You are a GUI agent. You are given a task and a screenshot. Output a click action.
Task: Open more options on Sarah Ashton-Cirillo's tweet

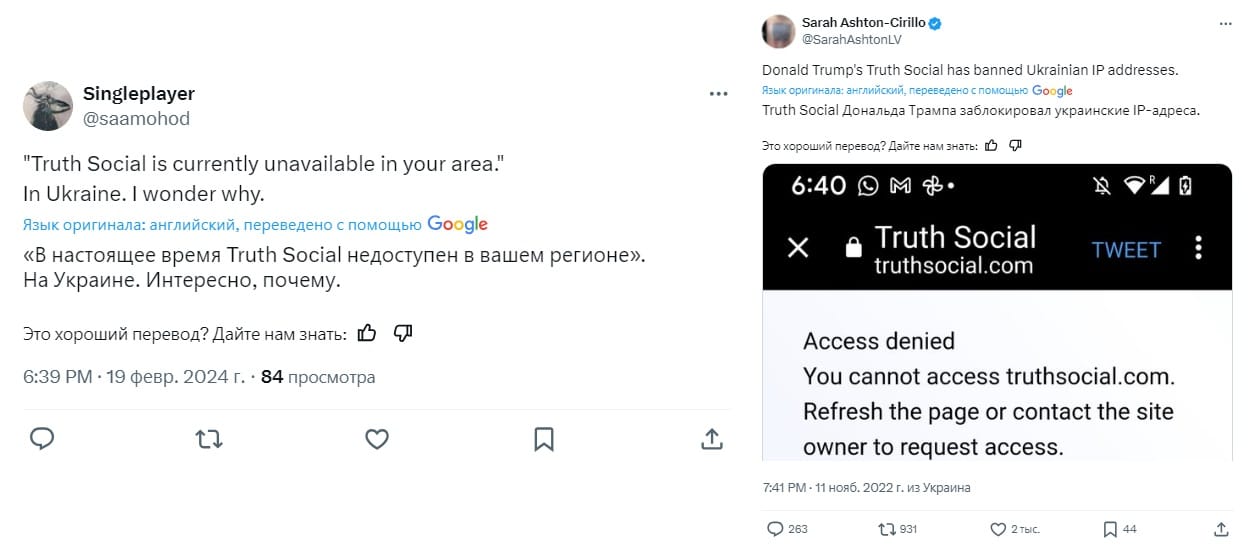pos(1226,22)
